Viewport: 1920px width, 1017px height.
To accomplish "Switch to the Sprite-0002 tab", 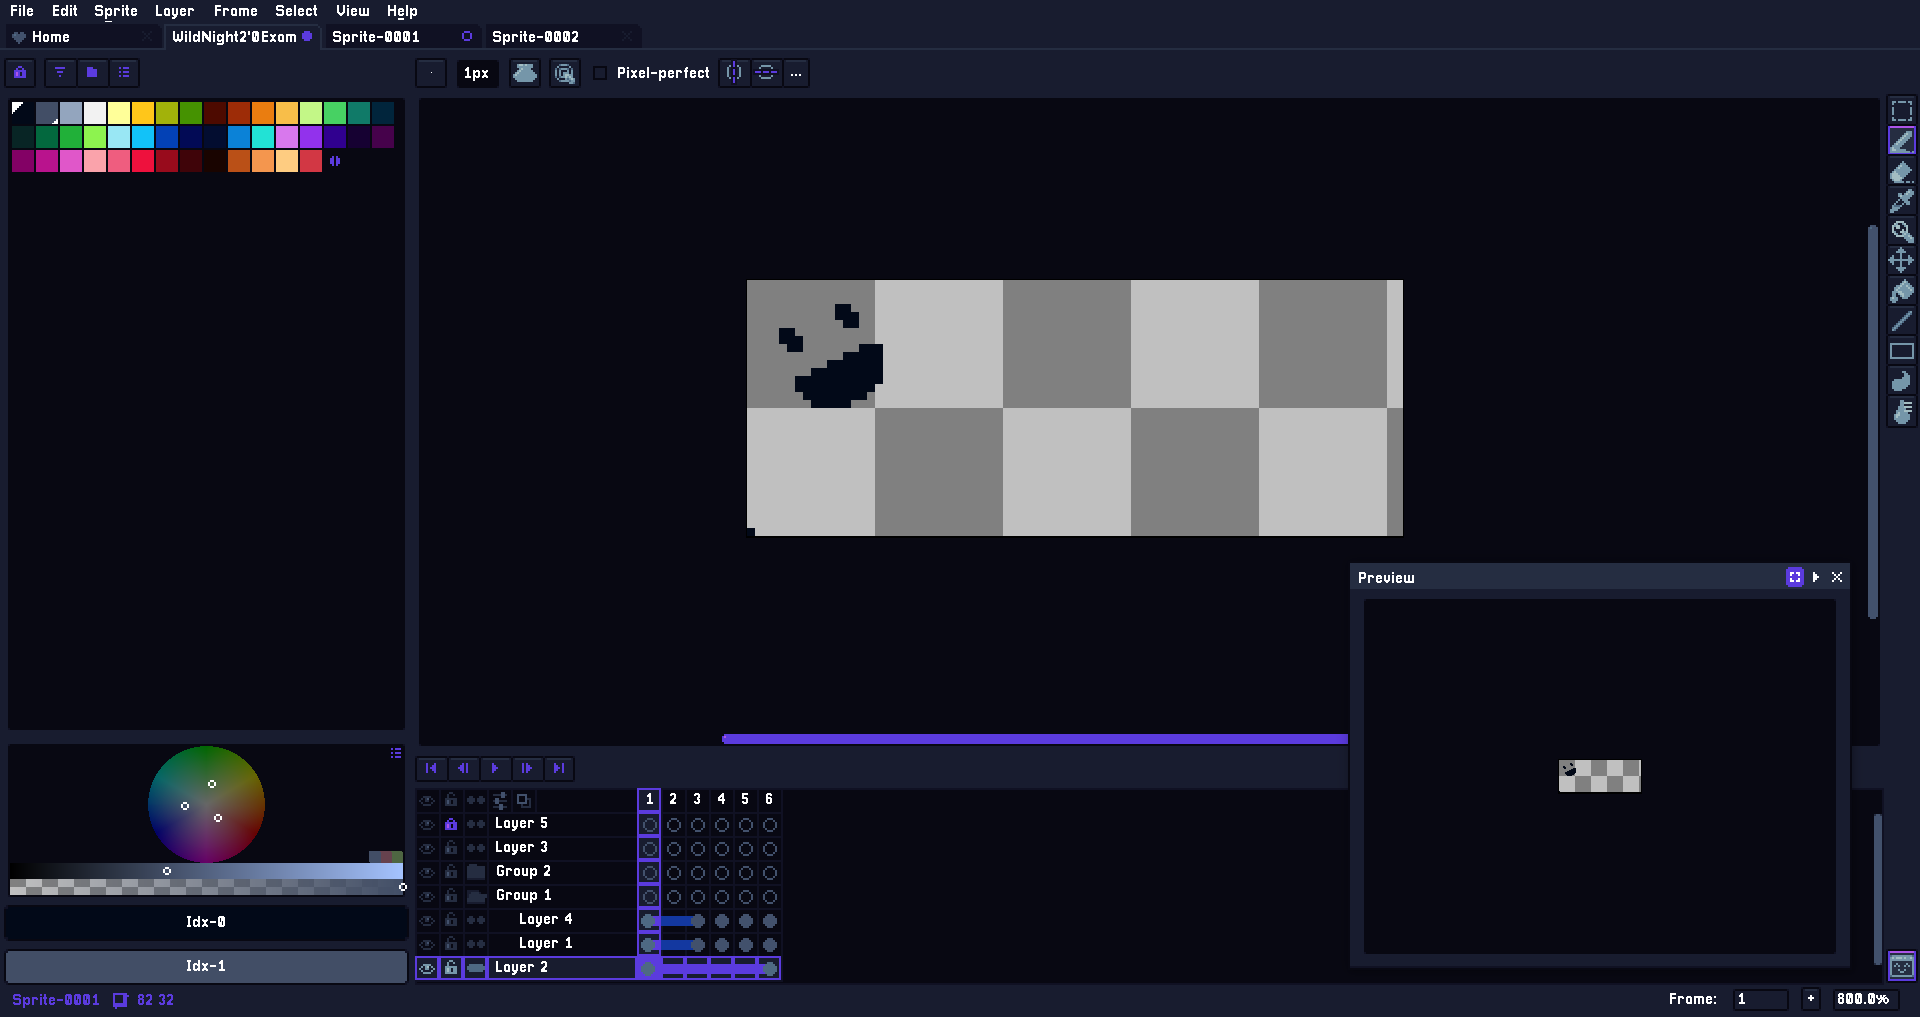I will pos(563,37).
